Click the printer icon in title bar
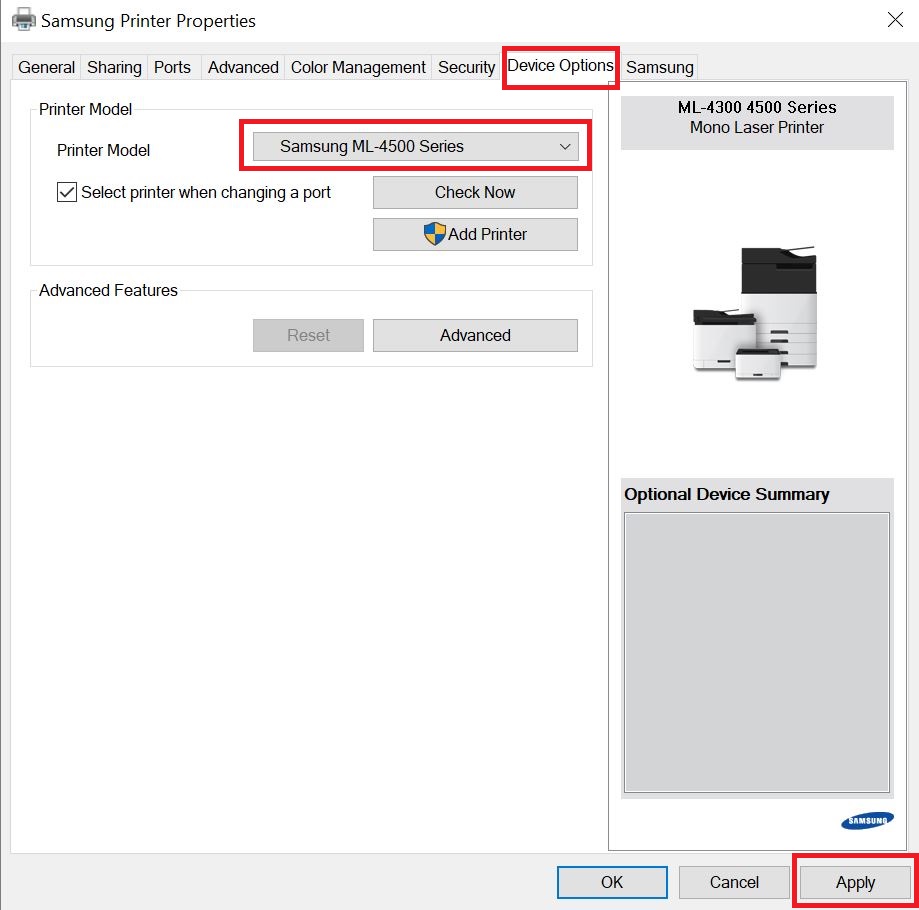 pyautogui.click(x=23, y=20)
